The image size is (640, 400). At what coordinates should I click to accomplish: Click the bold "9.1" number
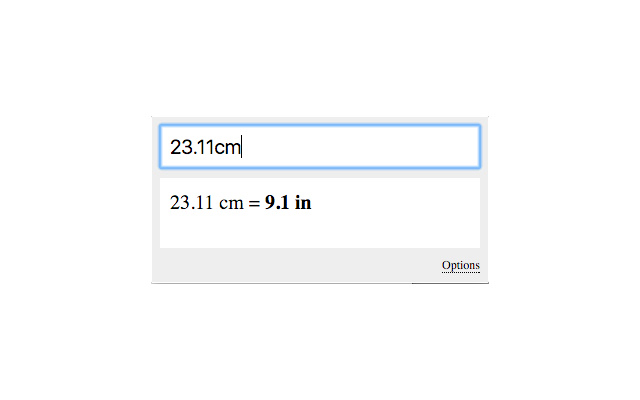(x=277, y=203)
